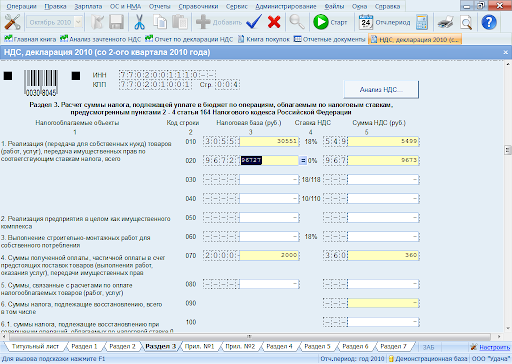Open the Прил. №1 sheet tab

[199, 347]
